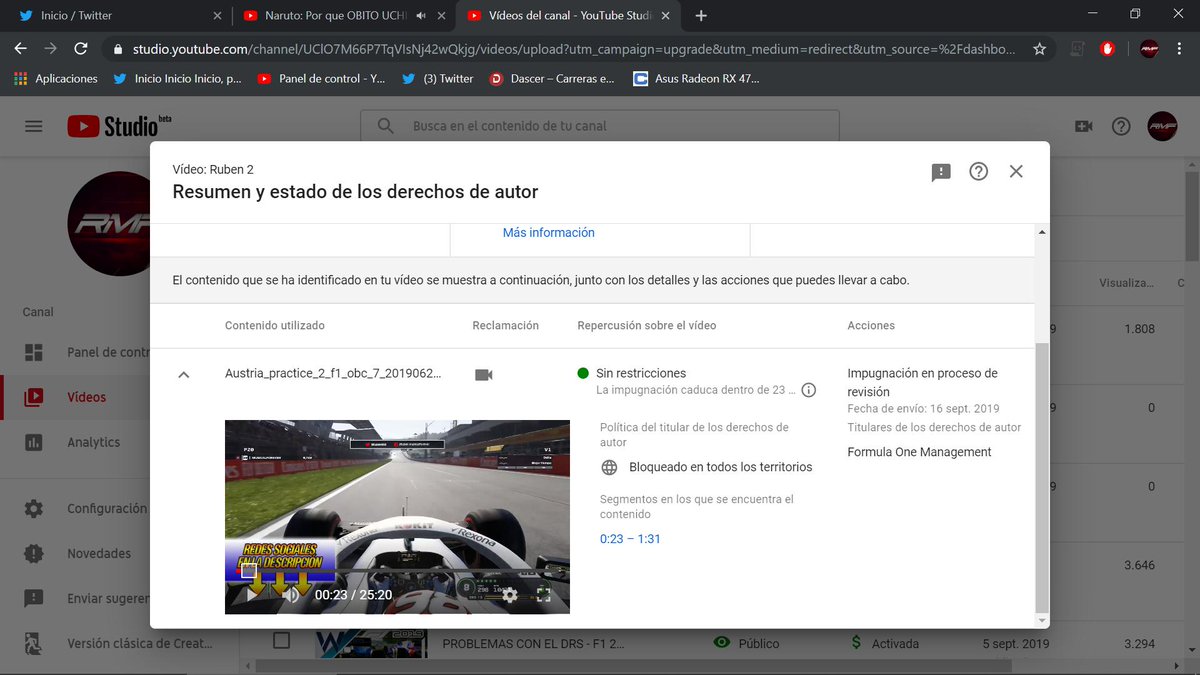Open Chrome three-dot menu
Screen dimensions: 1200x675
tap(1182, 49)
